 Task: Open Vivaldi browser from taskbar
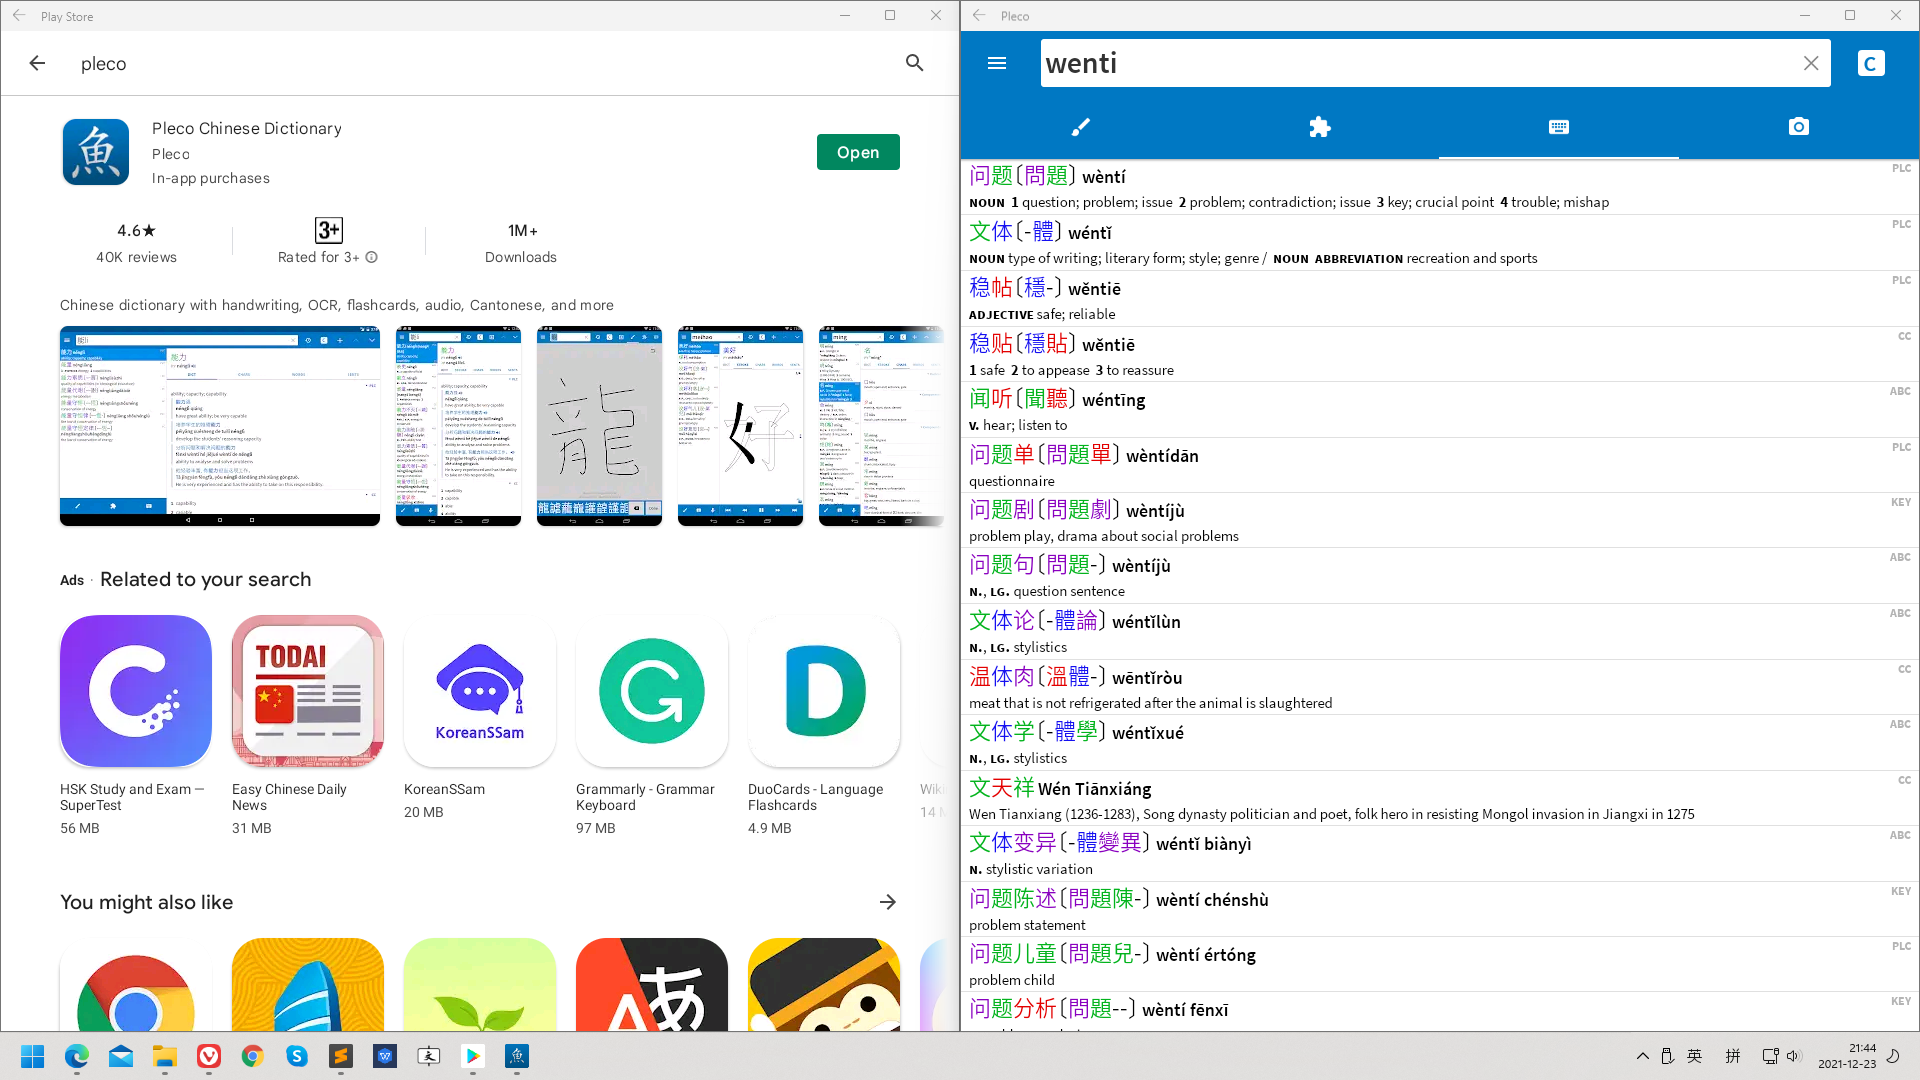click(x=209, y=1056)
